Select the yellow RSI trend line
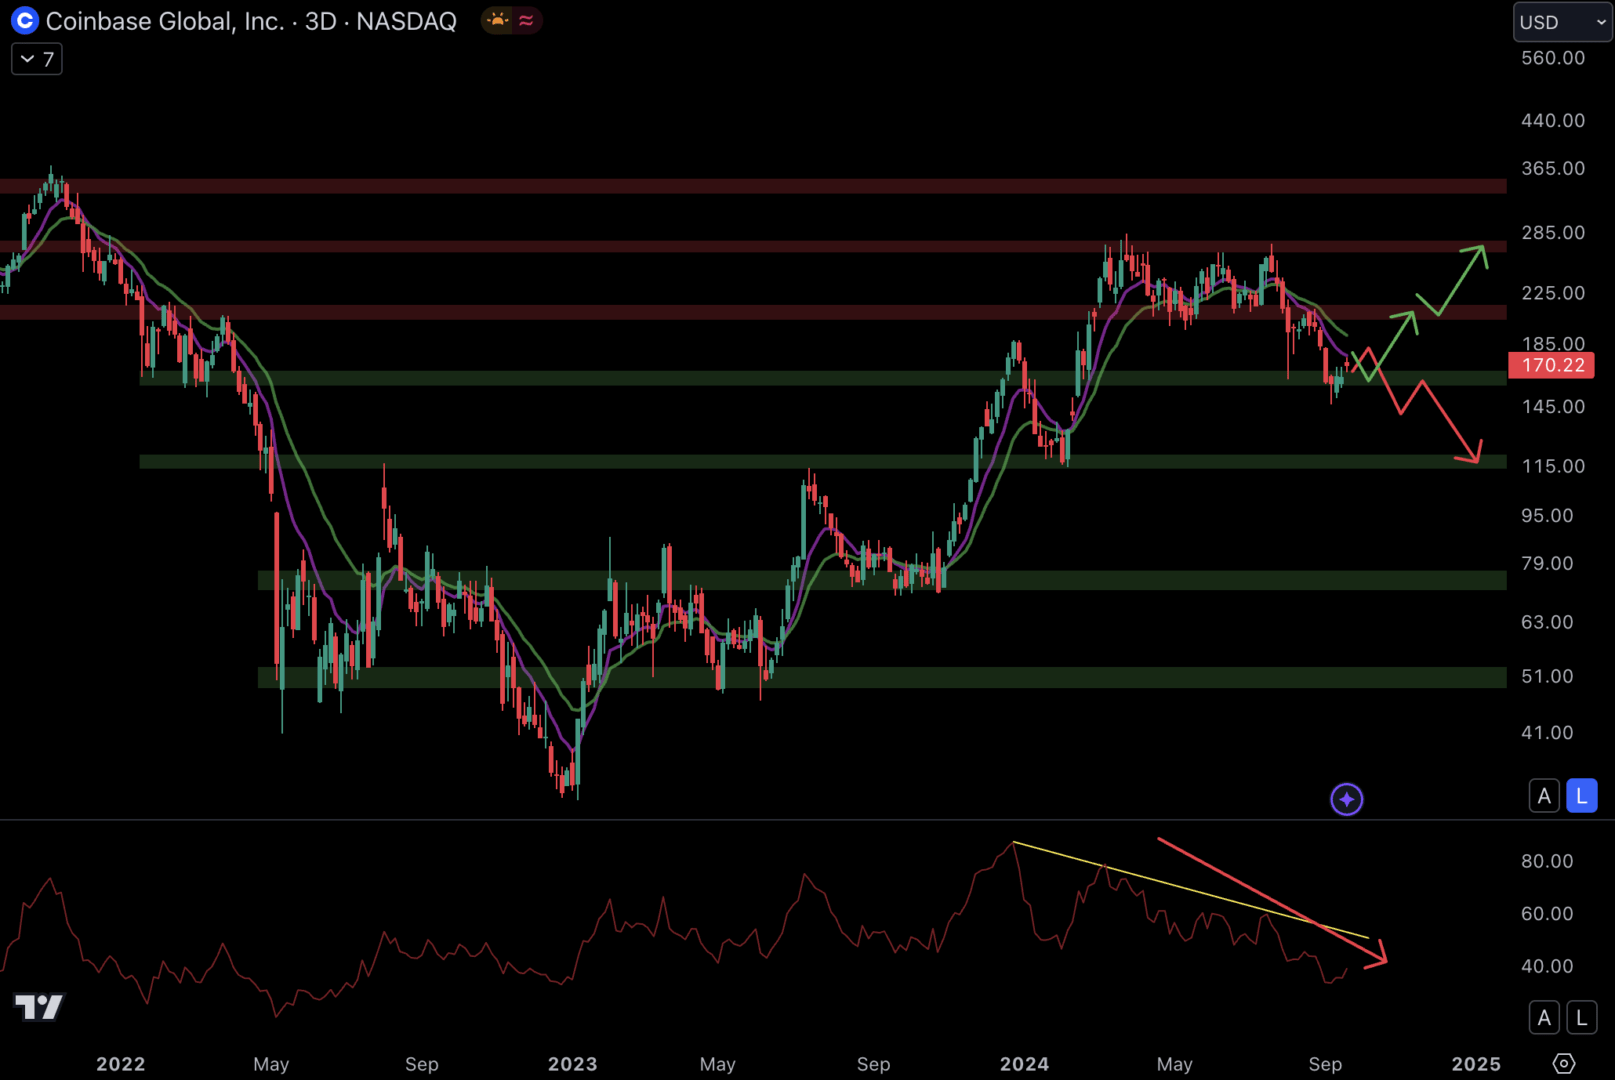1615x1080 pixels. pyautogui.click(x=1190, y=890)
